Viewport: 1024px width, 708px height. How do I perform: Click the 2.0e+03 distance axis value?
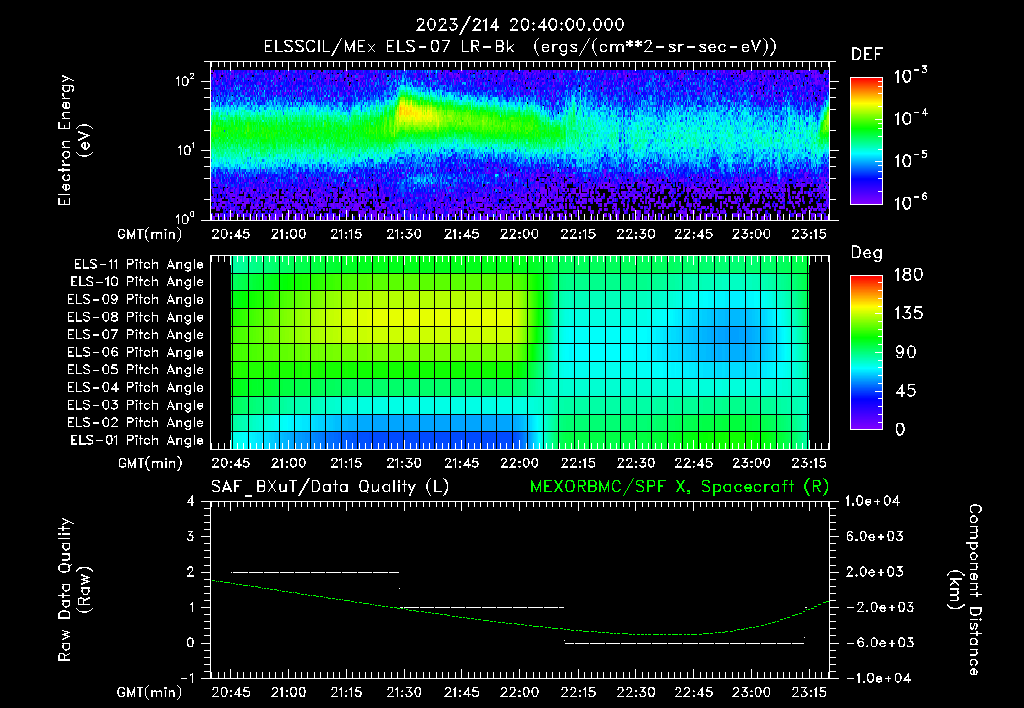pos(875,571)
